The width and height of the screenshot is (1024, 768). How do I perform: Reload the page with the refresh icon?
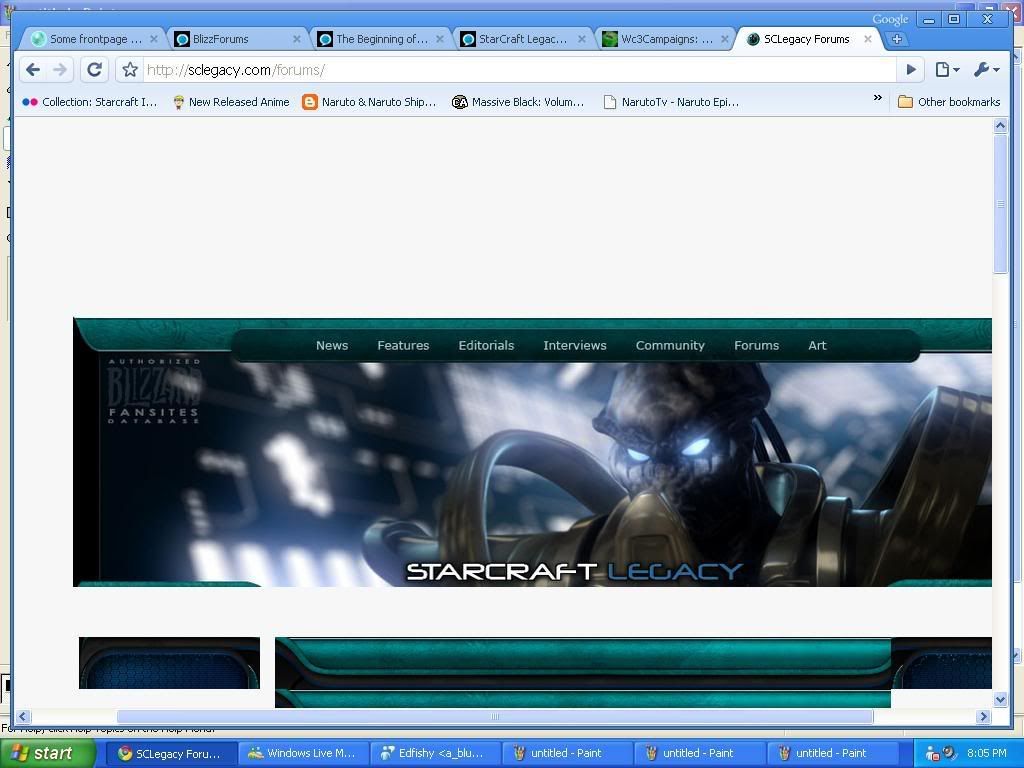(95, 70)
